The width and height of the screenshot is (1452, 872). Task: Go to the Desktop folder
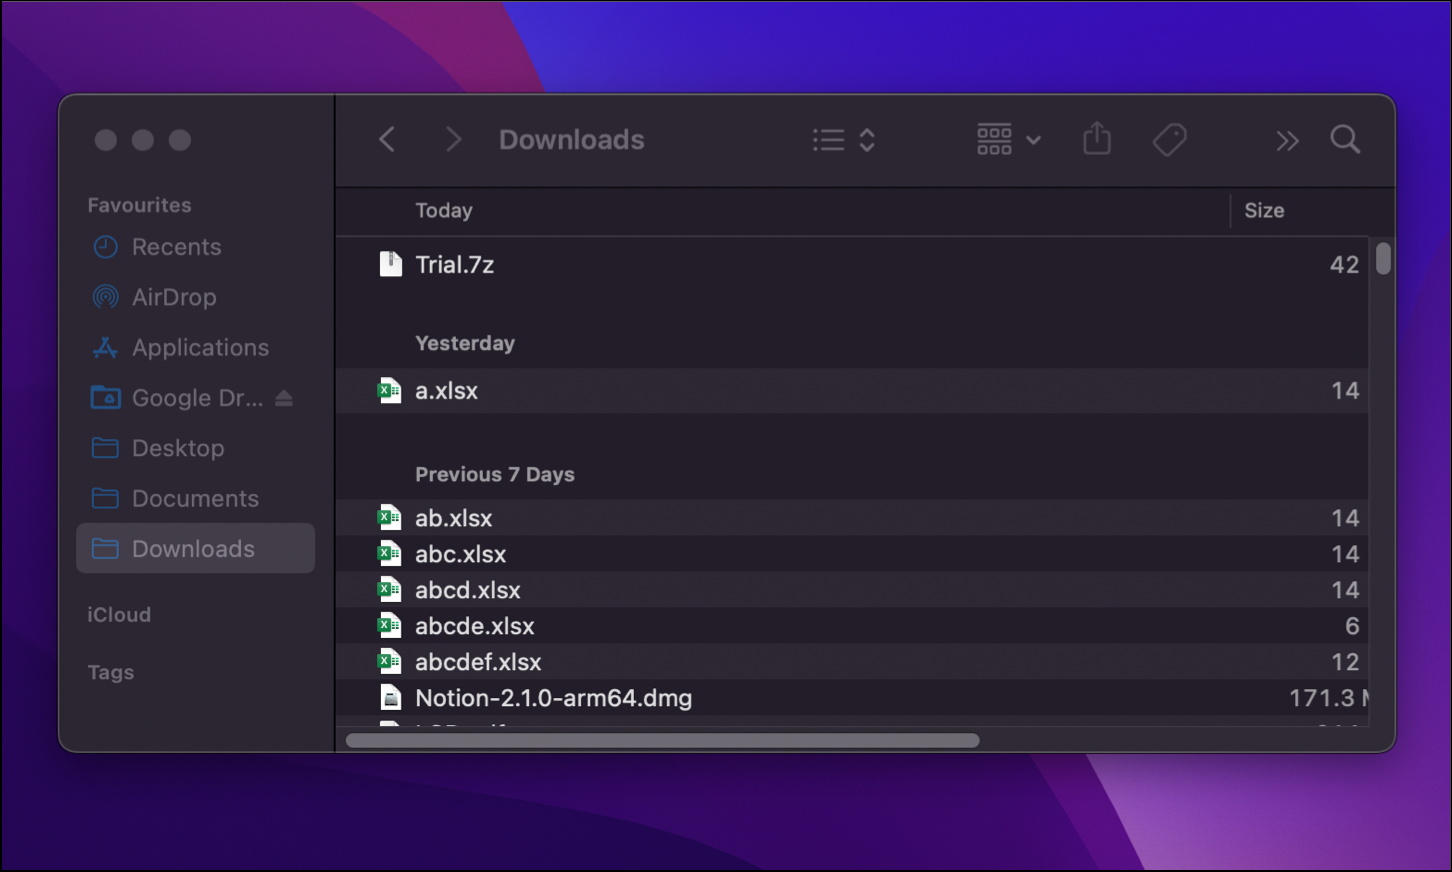pyautogui.click(x=178, y=448)
